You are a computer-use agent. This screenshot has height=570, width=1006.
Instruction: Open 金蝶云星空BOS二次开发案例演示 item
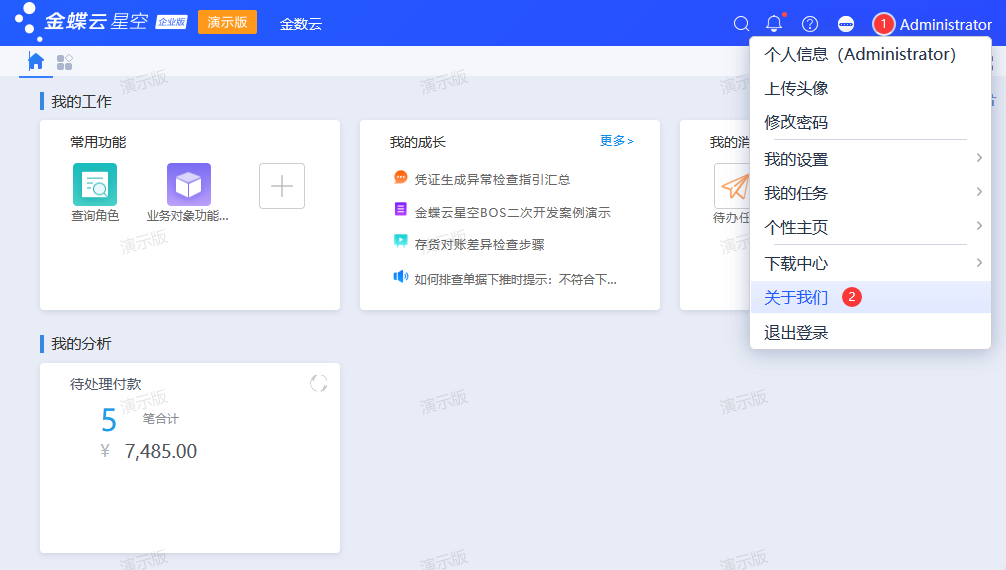pyautogui.click(x=512, y=212)
